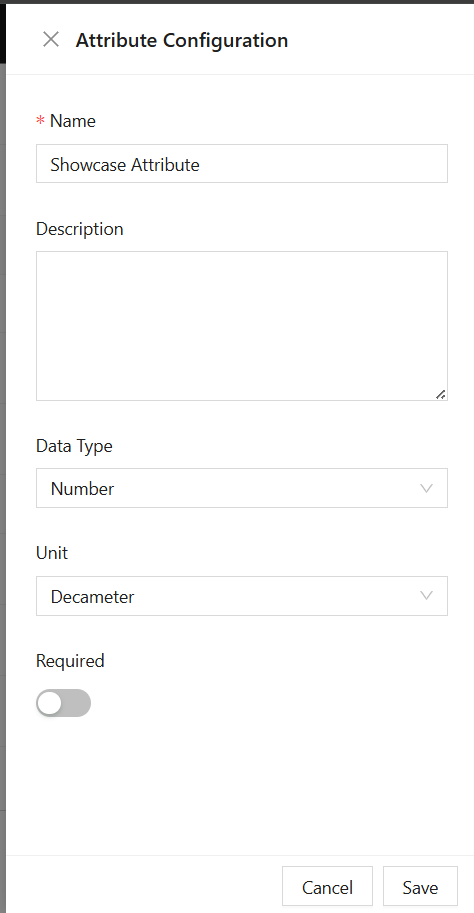The width and height of the screenshot is (474, 913).
Task: Click the Description resize handle
Action: point(441,394)
